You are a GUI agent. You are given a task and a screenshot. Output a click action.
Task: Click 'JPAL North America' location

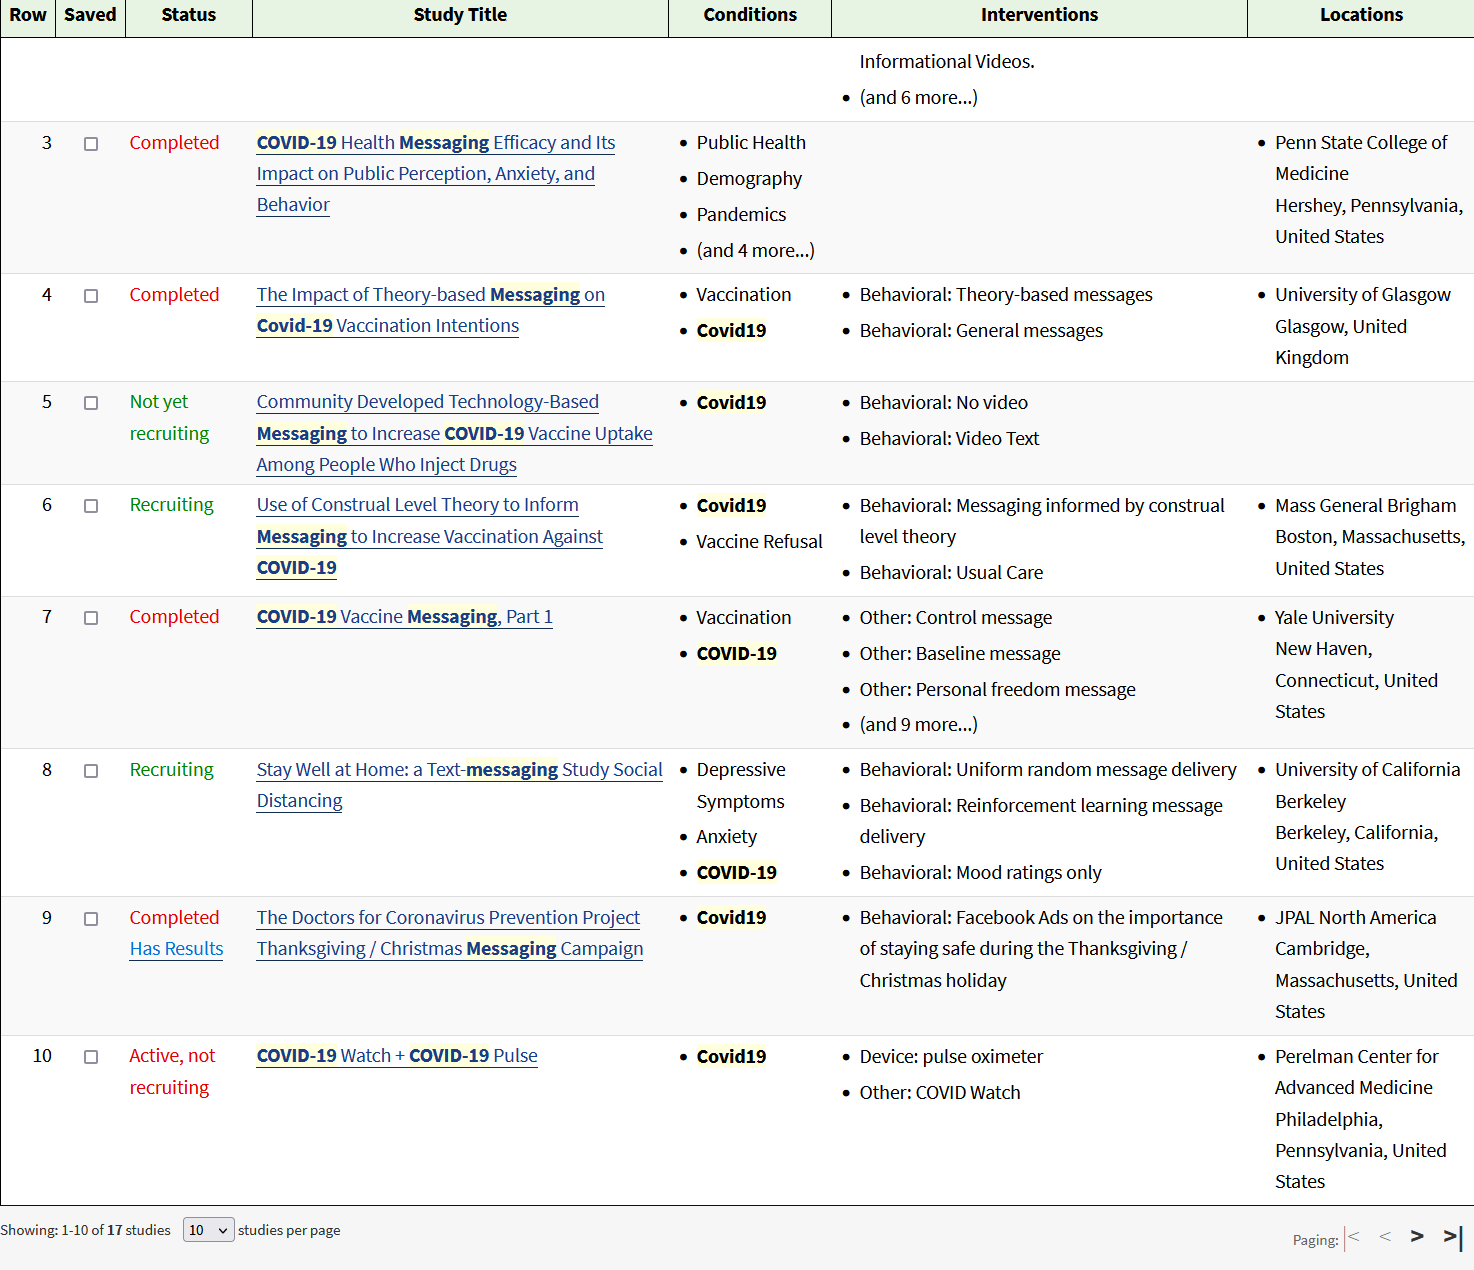click(1355, 918)
